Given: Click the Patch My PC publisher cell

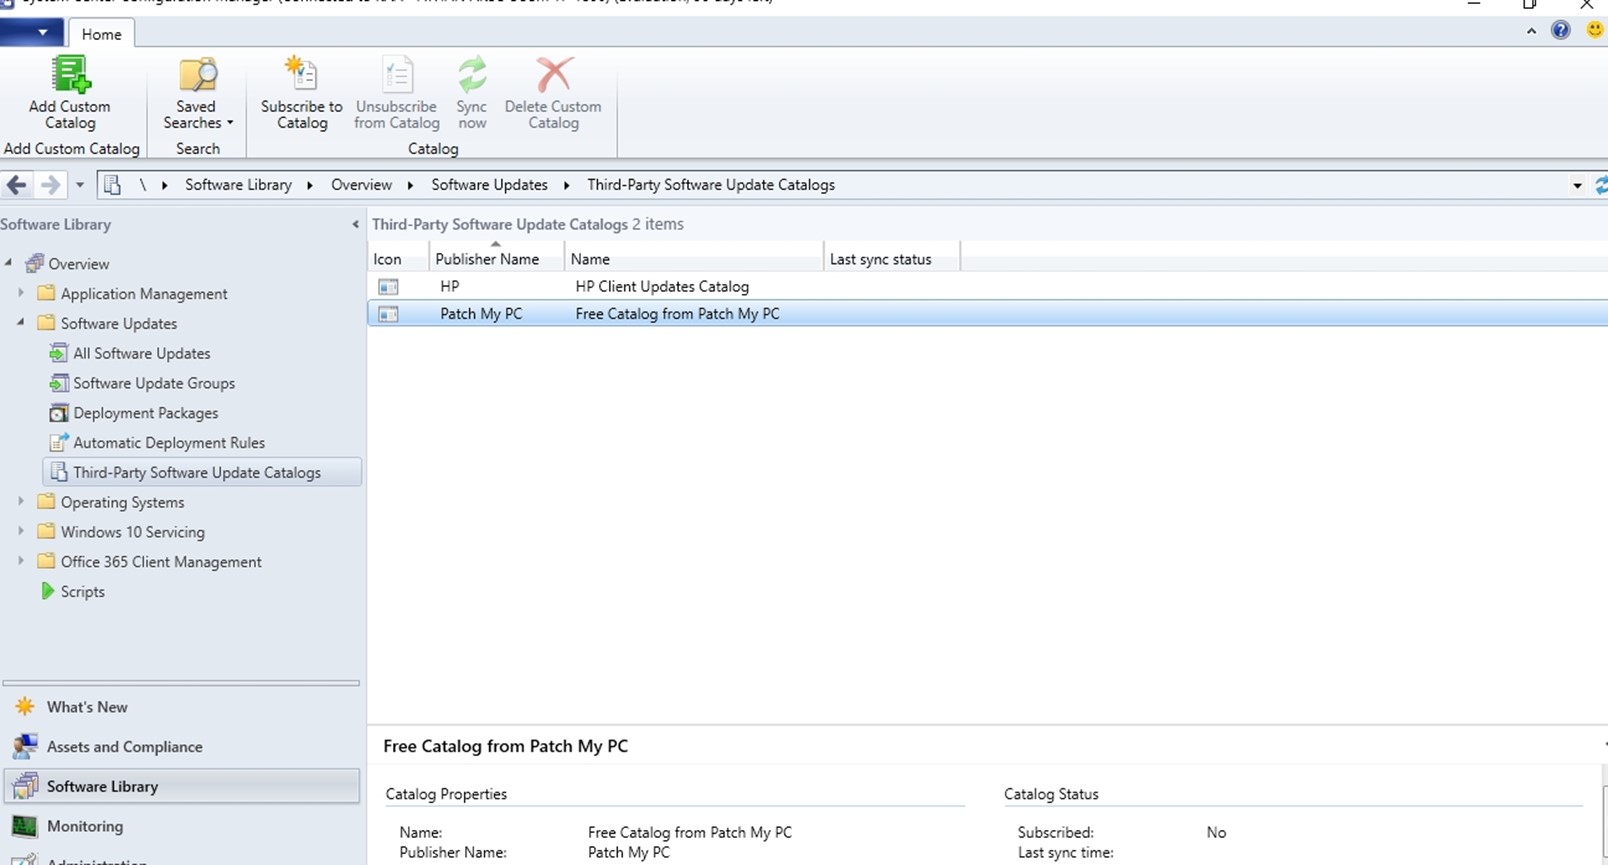Looking at the screenshot, I should point(481,313).
